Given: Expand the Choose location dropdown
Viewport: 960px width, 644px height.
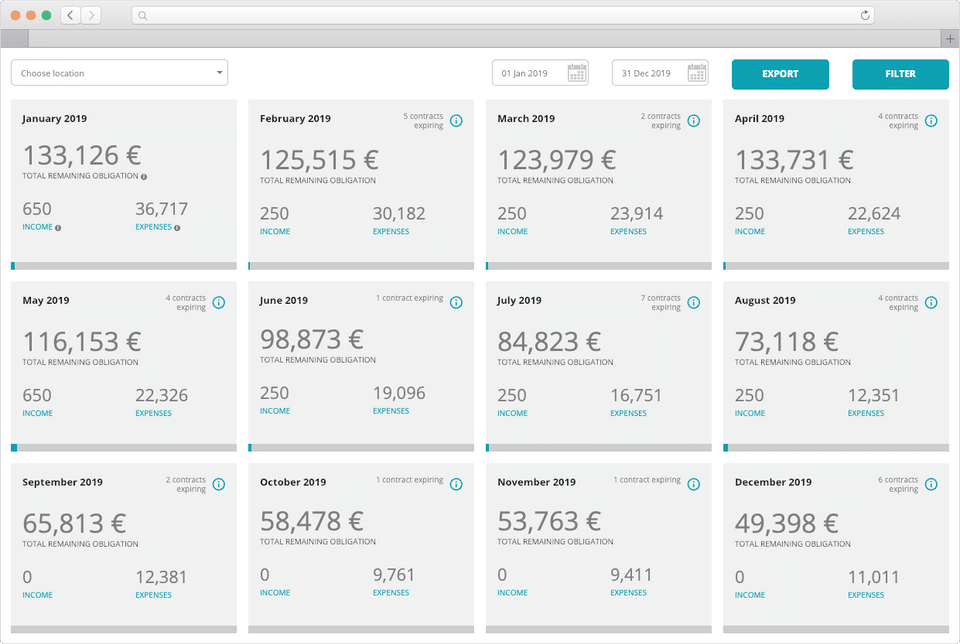Looking at the screenshot, I should (x=119, y=73).
